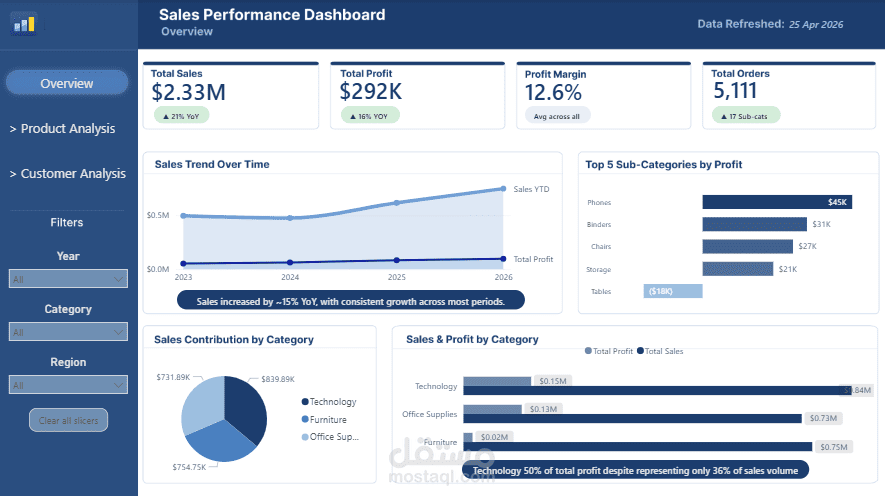This screenshot has height=496, width=885.
Task: Select the Furniture $0.75M sales bar
Action: point(637,446)
